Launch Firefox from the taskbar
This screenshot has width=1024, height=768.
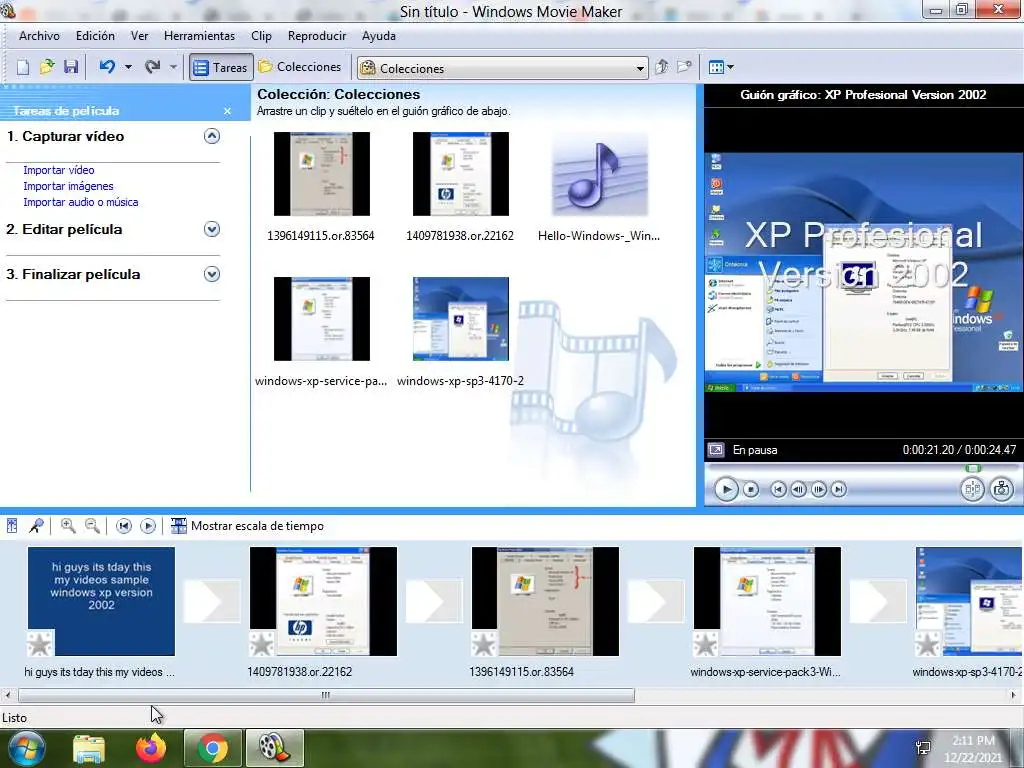[x=151, y=748]
